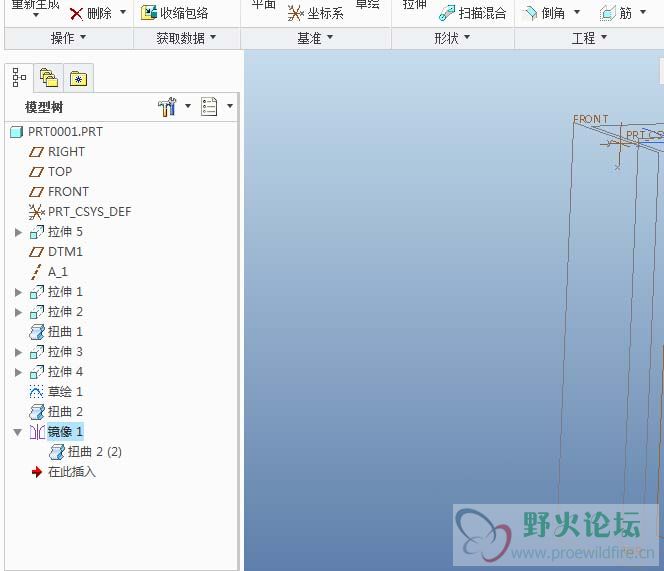The image size is (664, 571).
Task: Open the 操作 group menu
Action: pyautogui.click(x=69, y=38)
